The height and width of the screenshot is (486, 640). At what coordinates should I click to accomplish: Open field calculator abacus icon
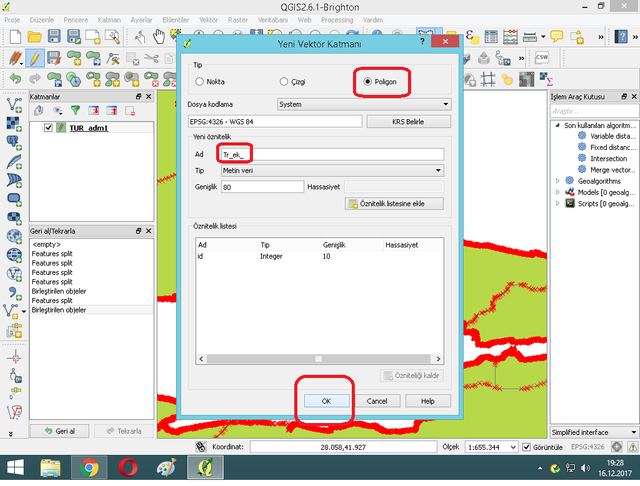[510, 37]
